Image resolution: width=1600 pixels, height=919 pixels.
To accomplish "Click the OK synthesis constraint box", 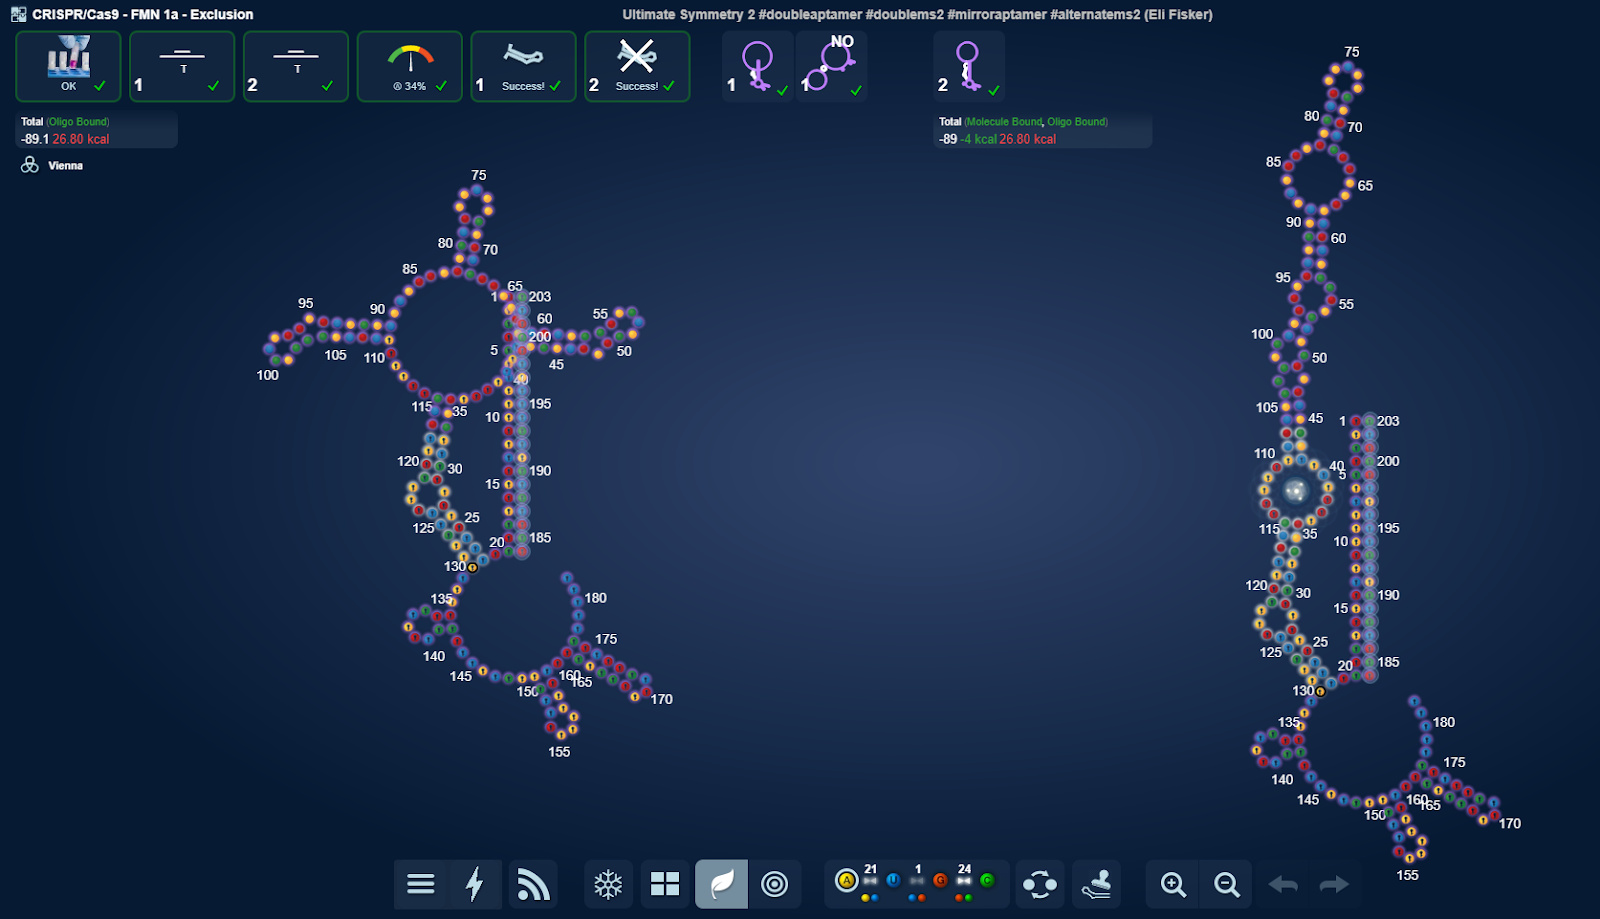I will click(x=68, y=66).
